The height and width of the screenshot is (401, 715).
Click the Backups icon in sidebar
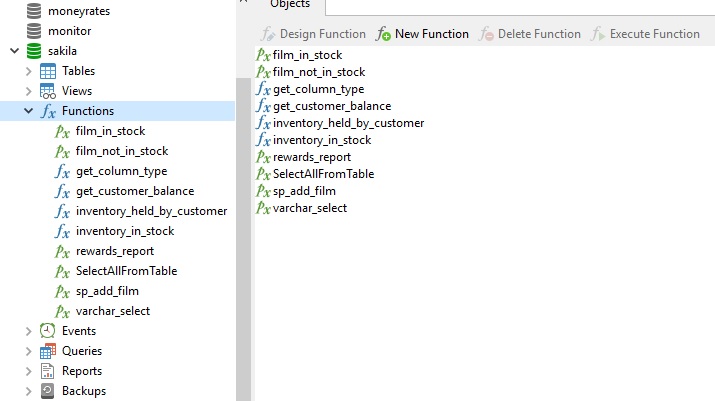tap(47, 391)
